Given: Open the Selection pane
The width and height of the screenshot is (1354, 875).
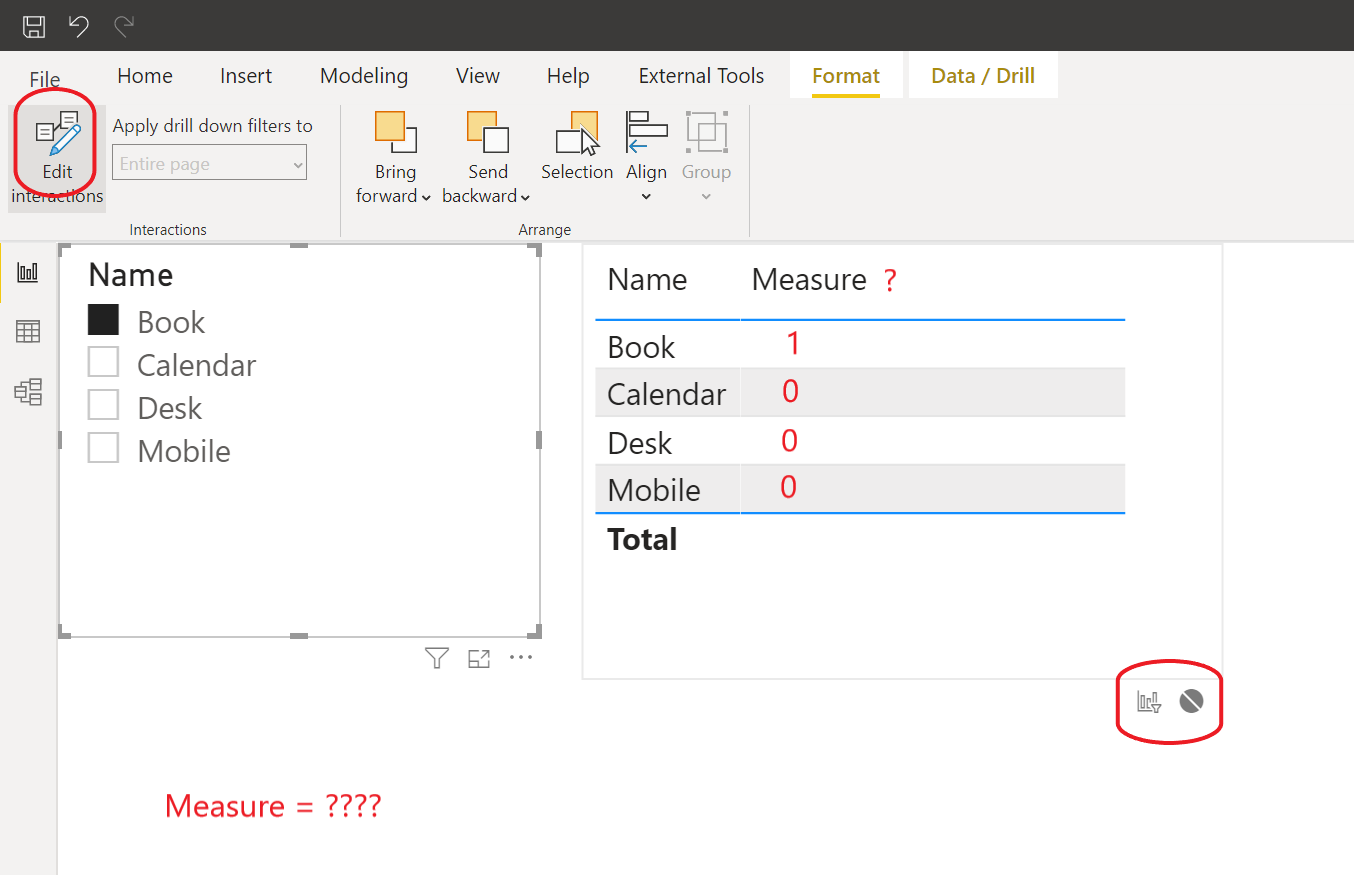Looking at the screenshot, I should point(577,146).
